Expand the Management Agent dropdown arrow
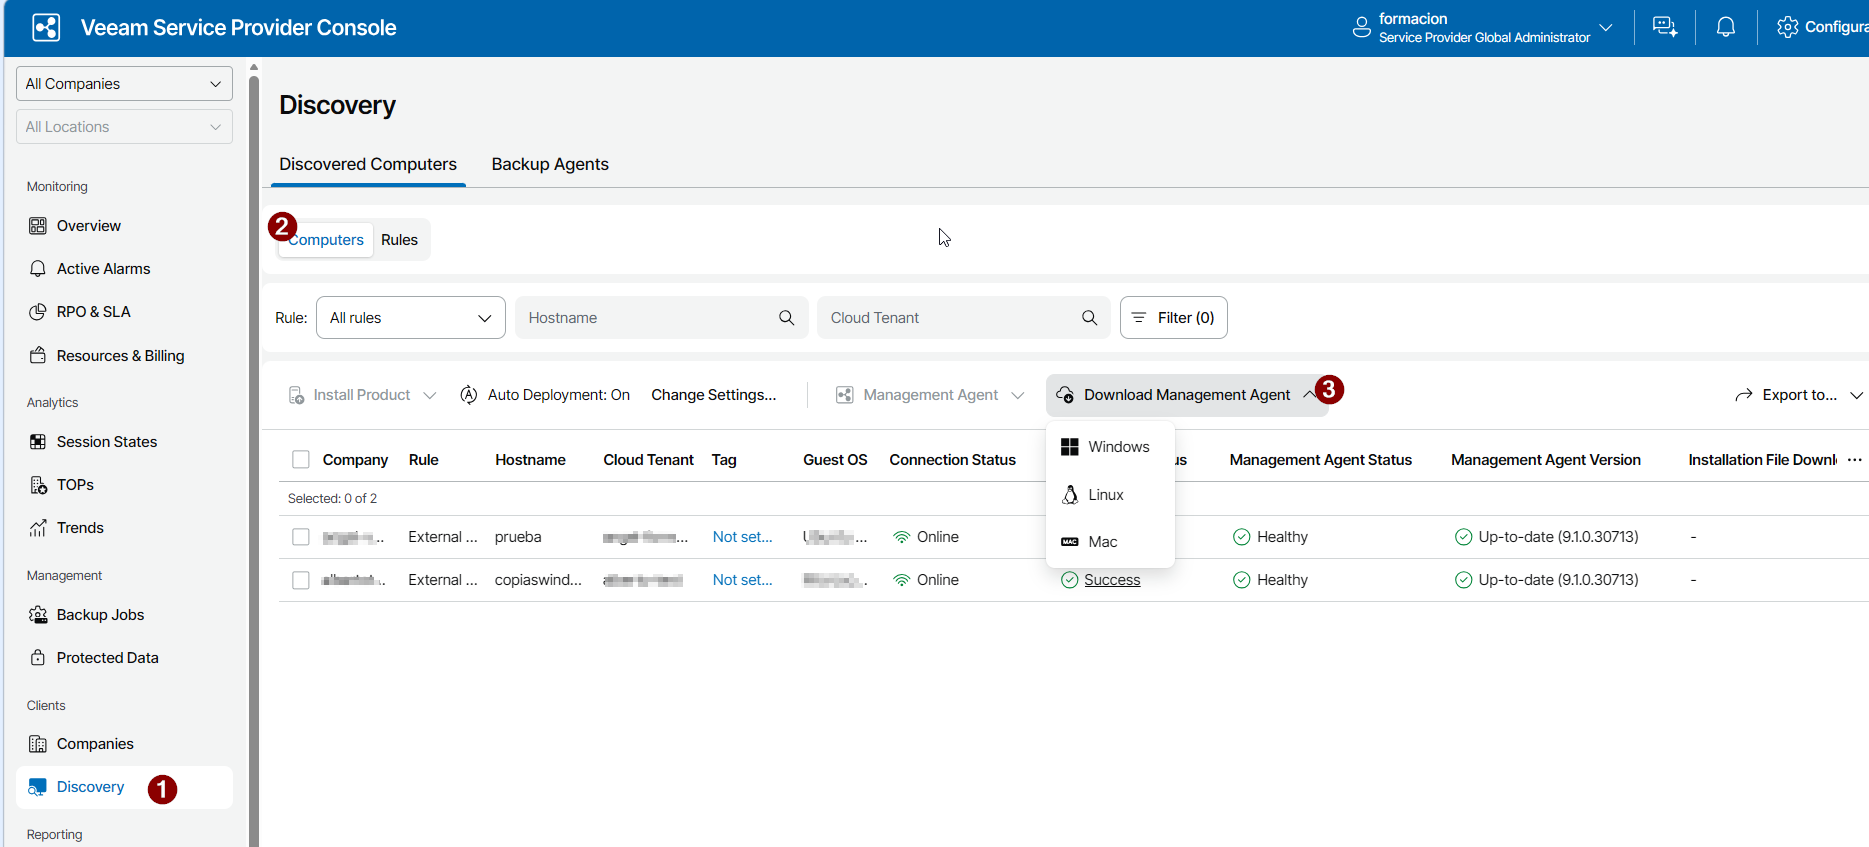Screen dimensions: 1869x847 tap(1018, 395)
